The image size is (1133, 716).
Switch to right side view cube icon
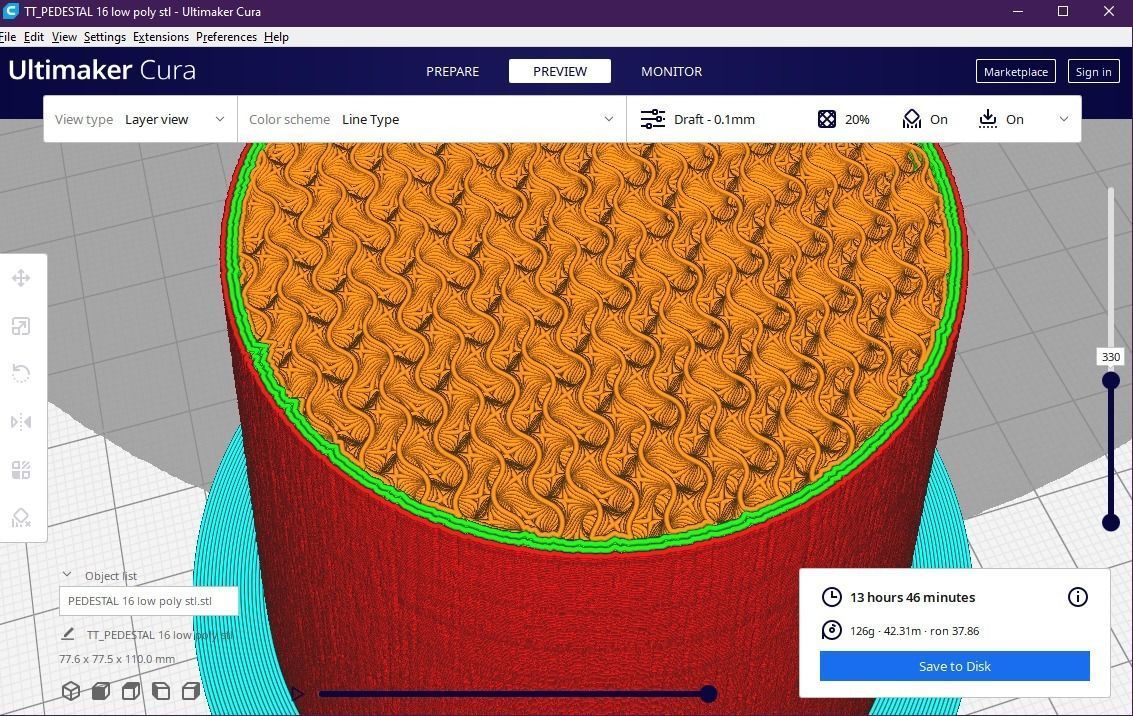click(191, 691)
